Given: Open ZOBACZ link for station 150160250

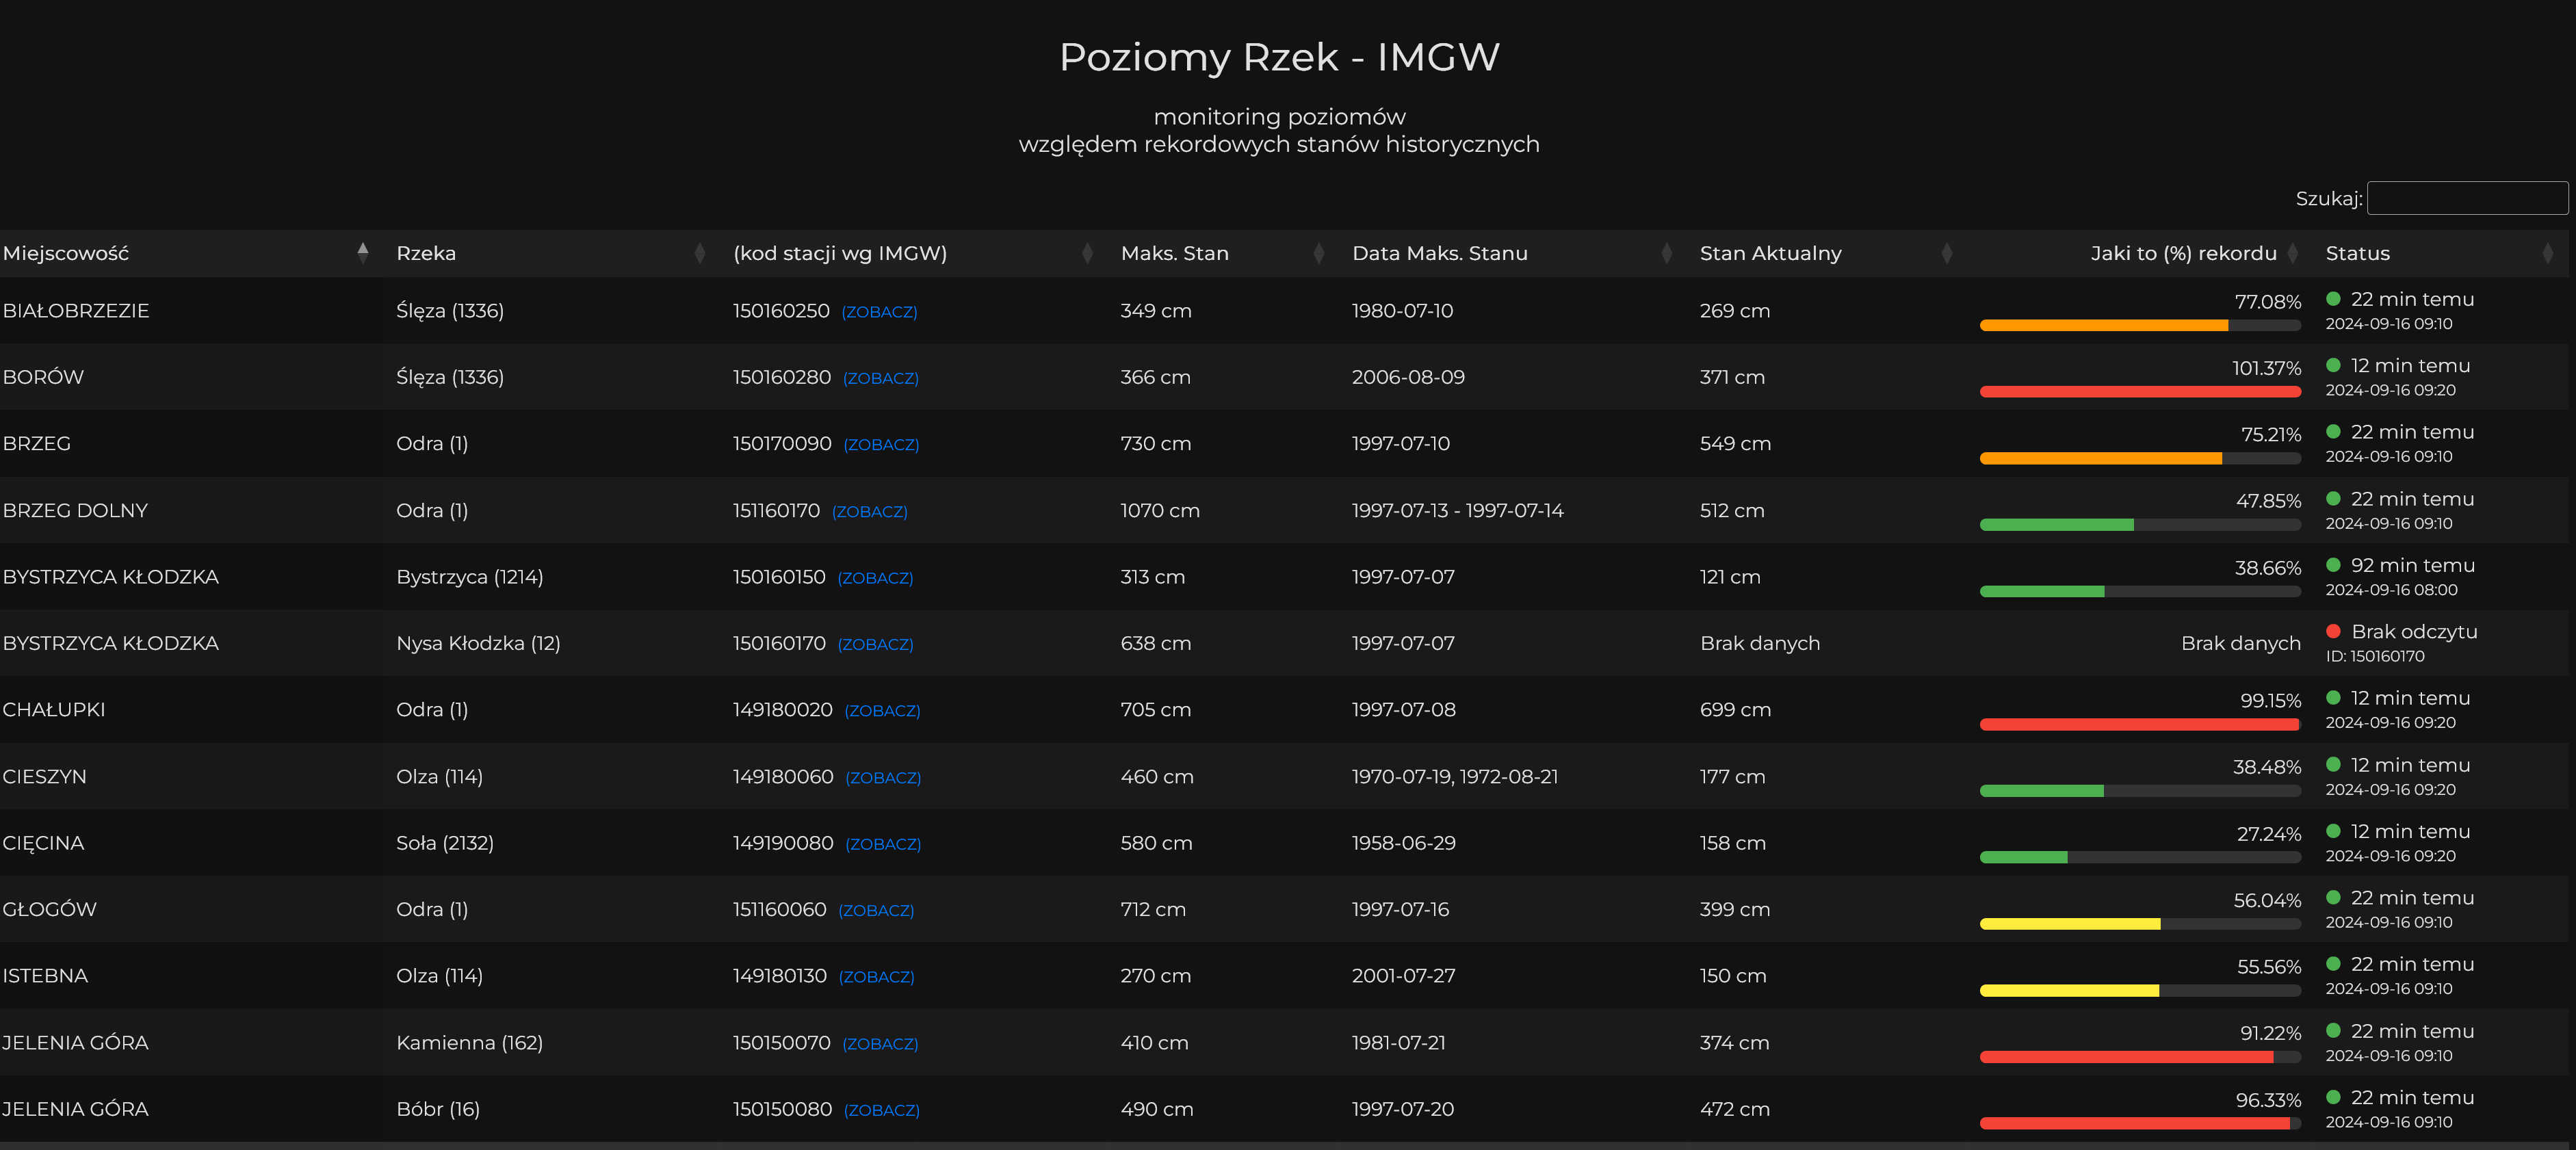Looking at the screenshot, I should click(879, 312).
